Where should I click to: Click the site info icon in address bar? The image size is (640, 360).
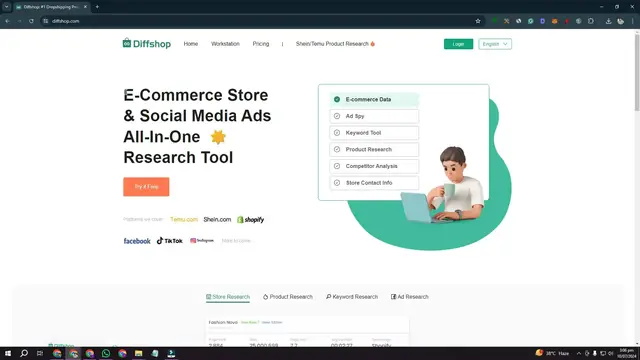point(46,21)
